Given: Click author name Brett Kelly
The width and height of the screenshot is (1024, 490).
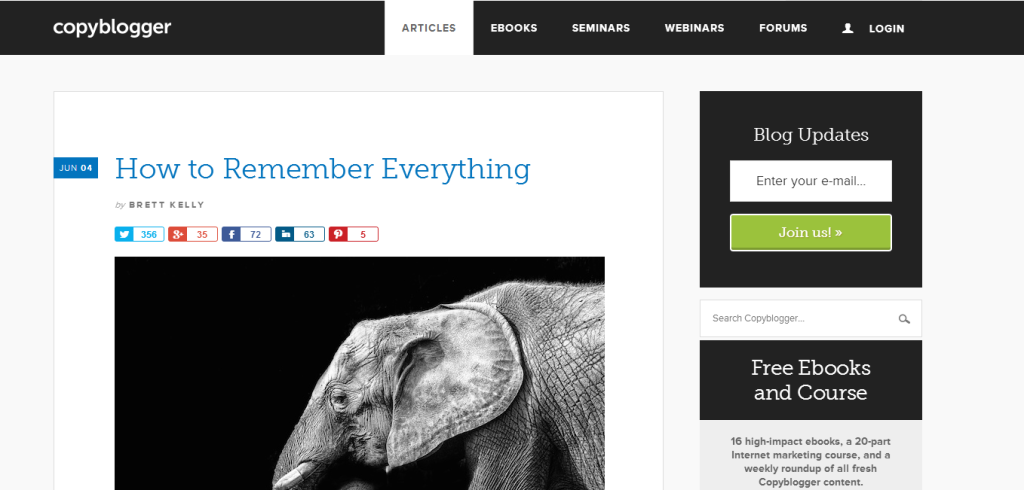Looking at the screenshot, I should [x=167, y=205].
